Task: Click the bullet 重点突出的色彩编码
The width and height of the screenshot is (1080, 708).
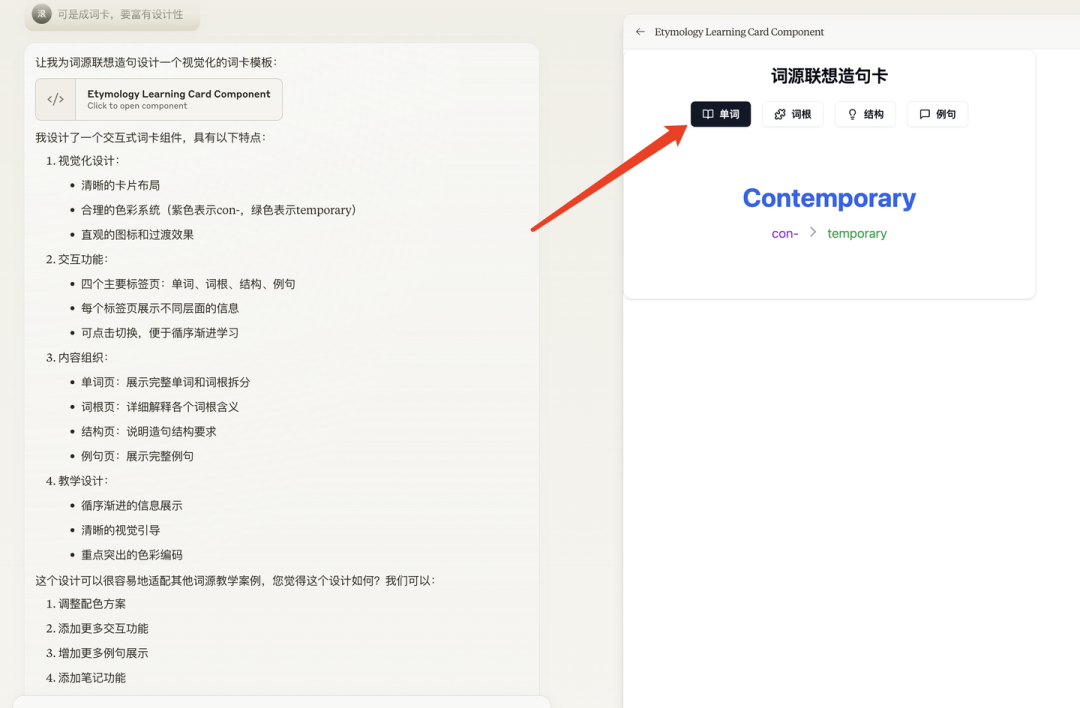Action: (132, 555)
